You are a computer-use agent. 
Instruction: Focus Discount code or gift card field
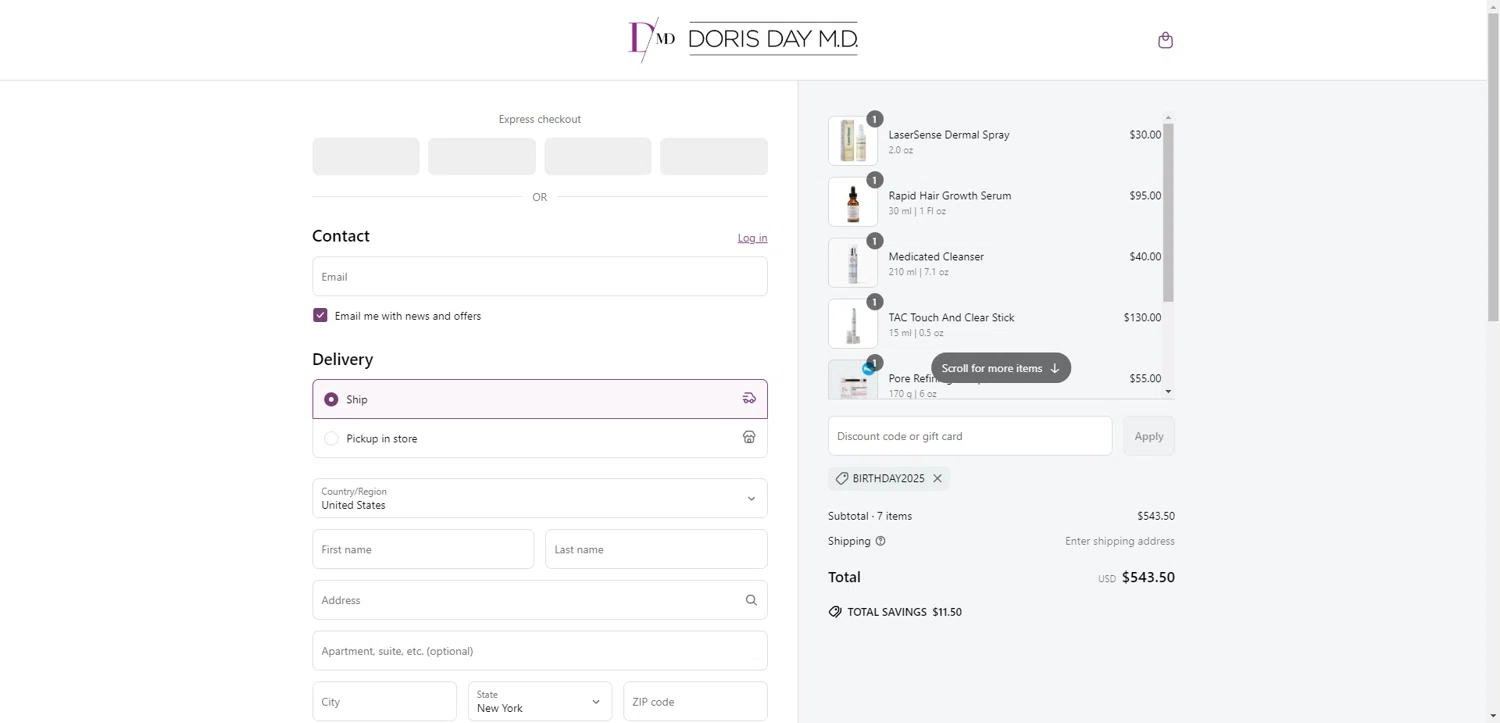970,436
